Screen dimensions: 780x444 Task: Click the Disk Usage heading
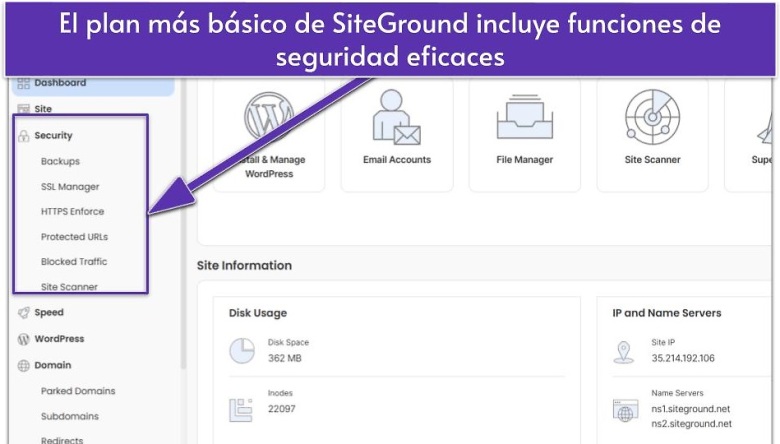(258, 313)
